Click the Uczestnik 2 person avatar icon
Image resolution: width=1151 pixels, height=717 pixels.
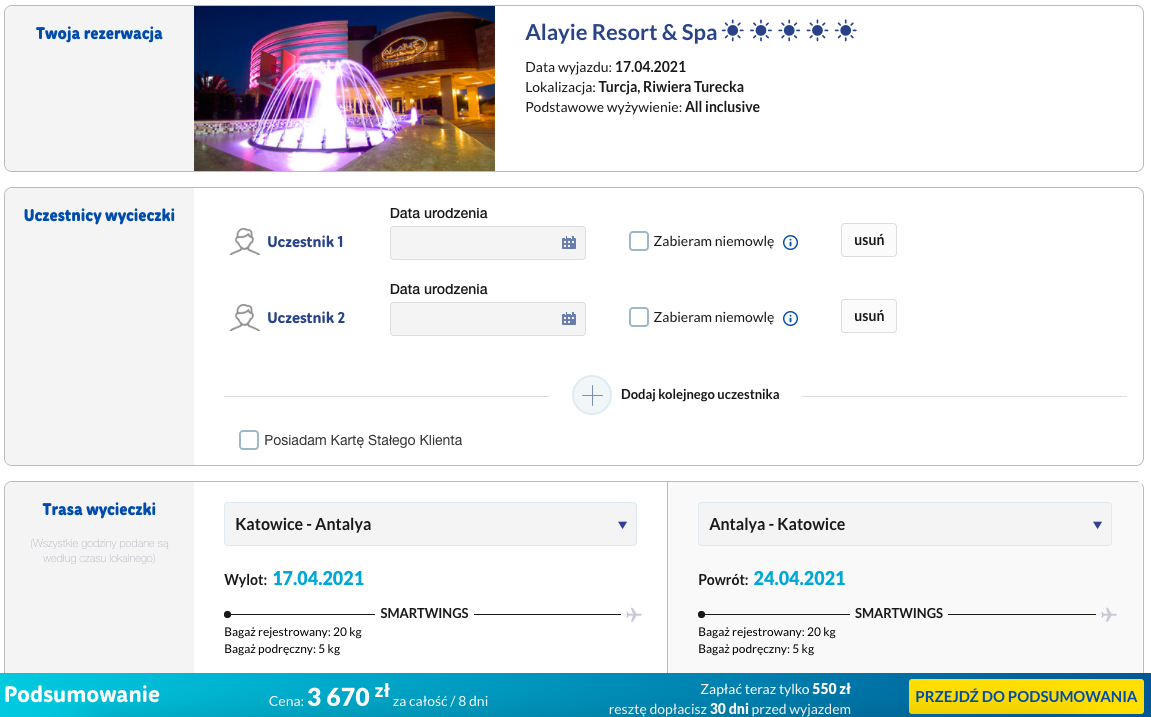pyautogui.click(x=244, y=318)
